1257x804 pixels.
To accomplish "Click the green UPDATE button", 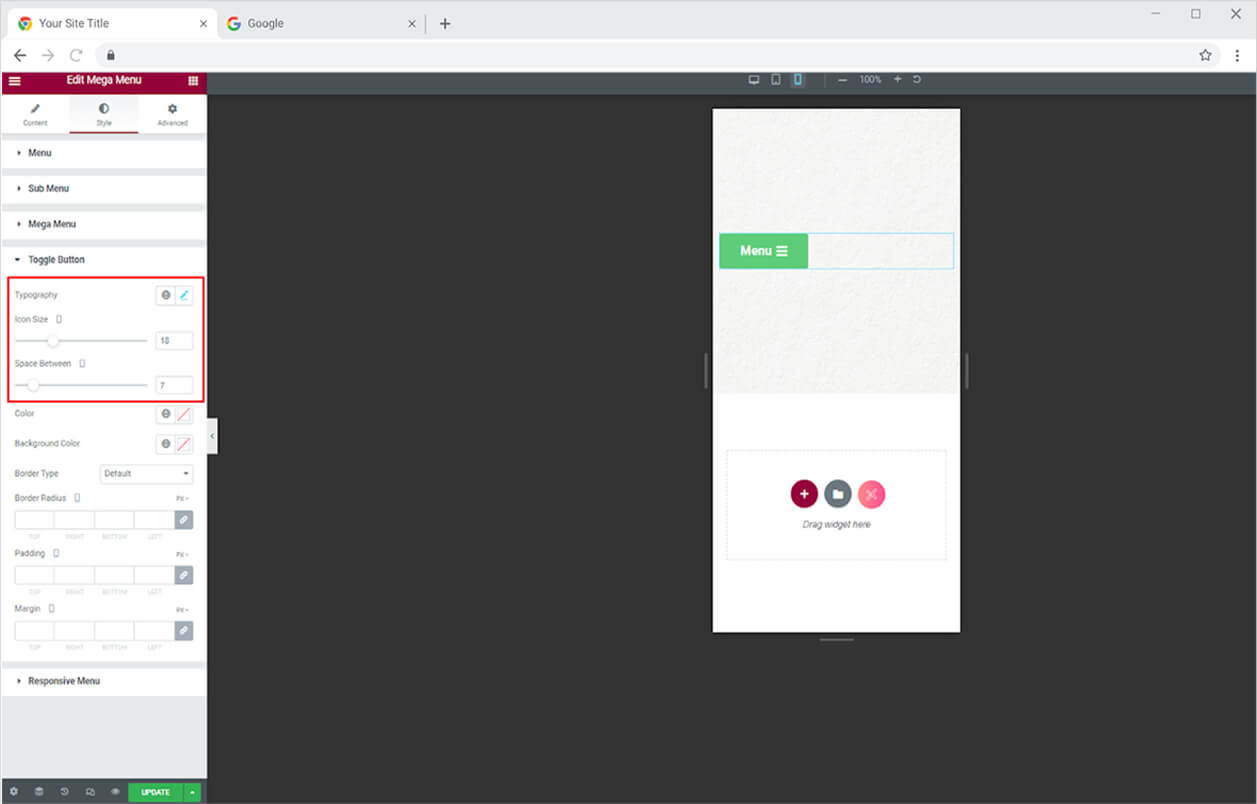I will 155,792.
